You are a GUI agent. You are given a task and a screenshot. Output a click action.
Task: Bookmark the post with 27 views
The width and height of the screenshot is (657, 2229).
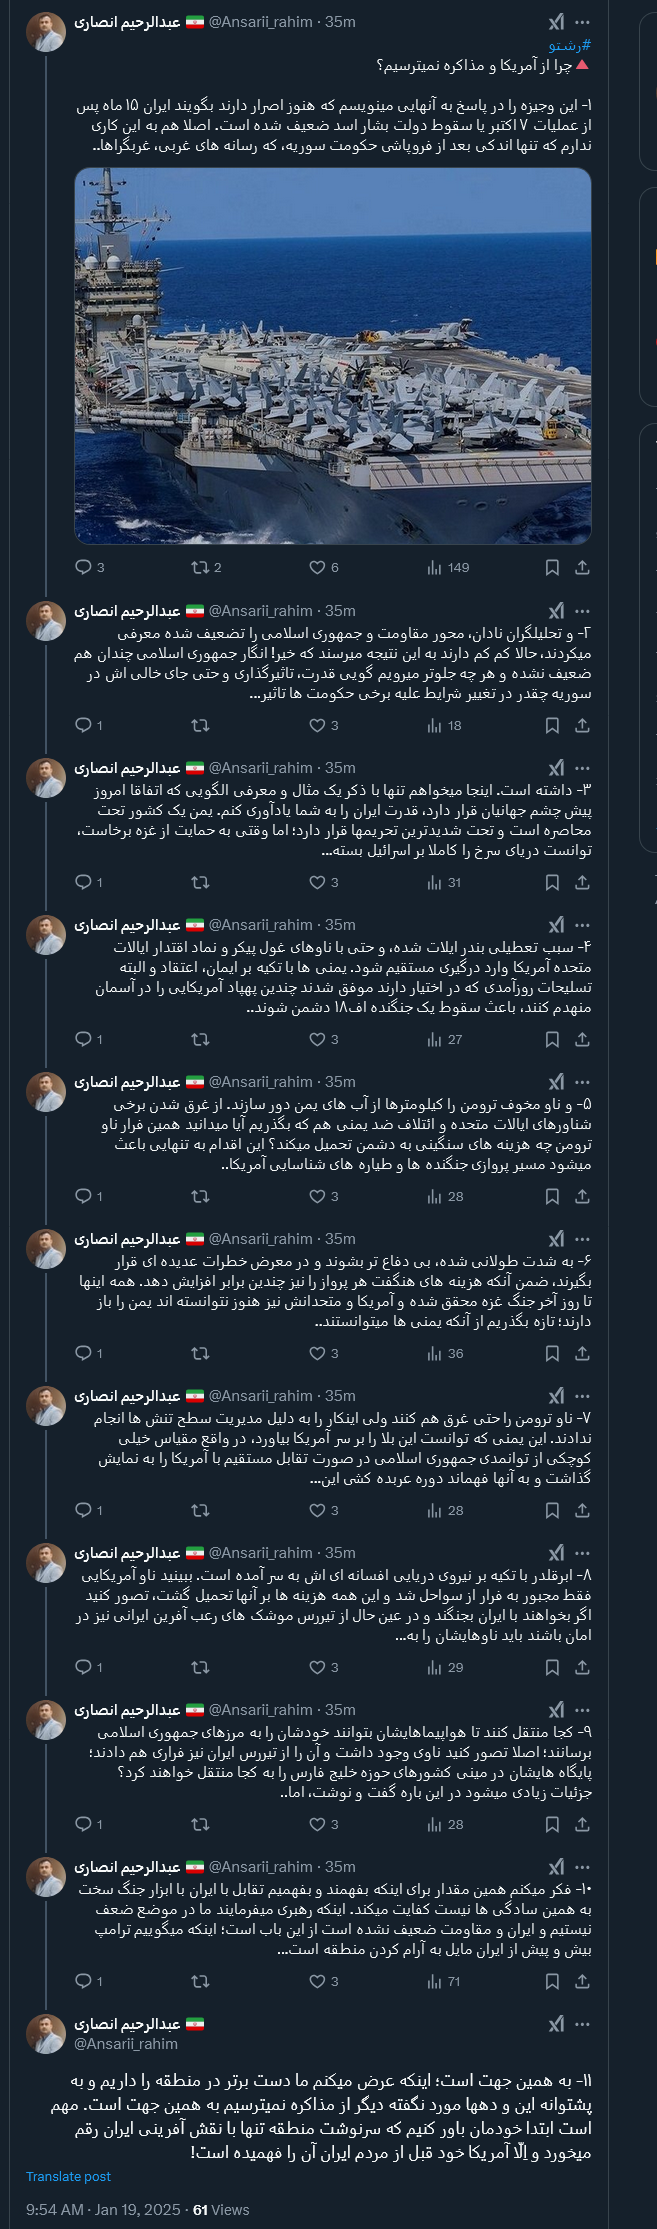point(552,1039)
